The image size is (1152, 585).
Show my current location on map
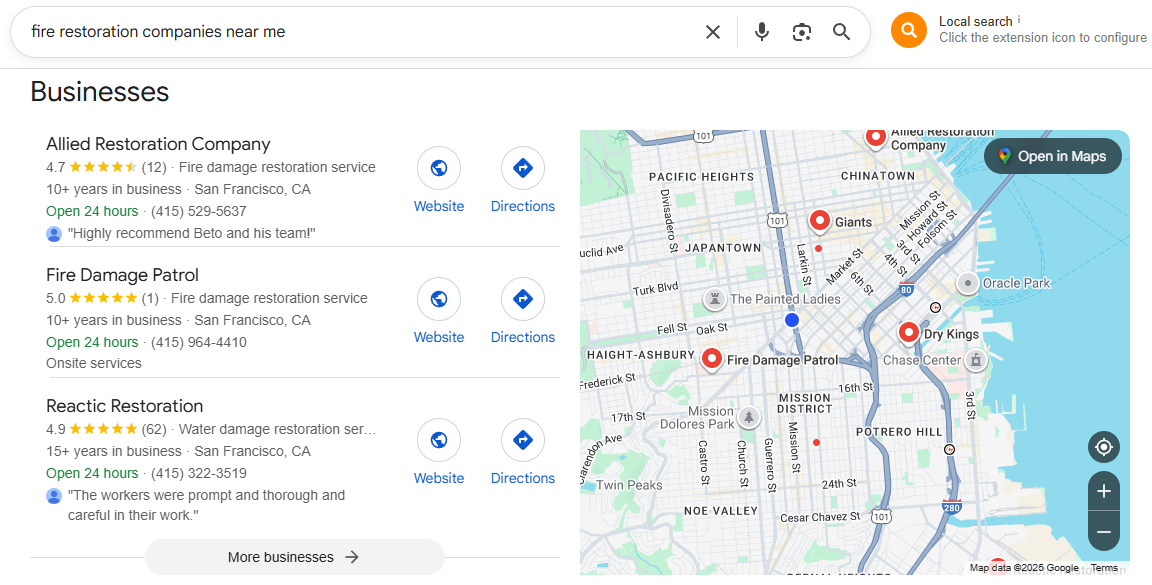1104,447
